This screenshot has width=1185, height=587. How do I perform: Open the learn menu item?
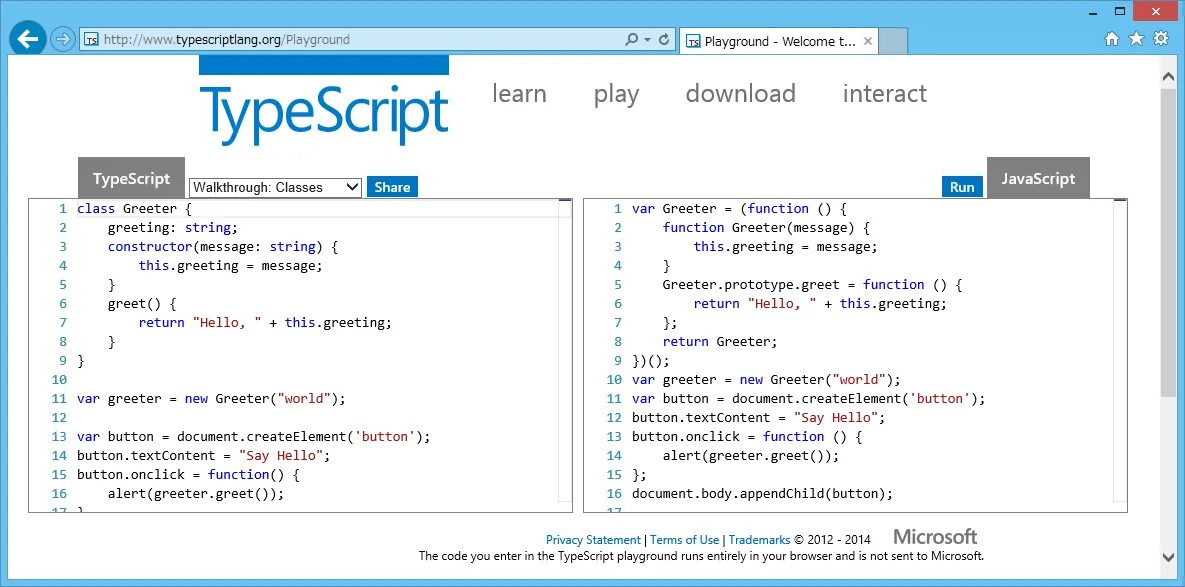click(519, 94)
